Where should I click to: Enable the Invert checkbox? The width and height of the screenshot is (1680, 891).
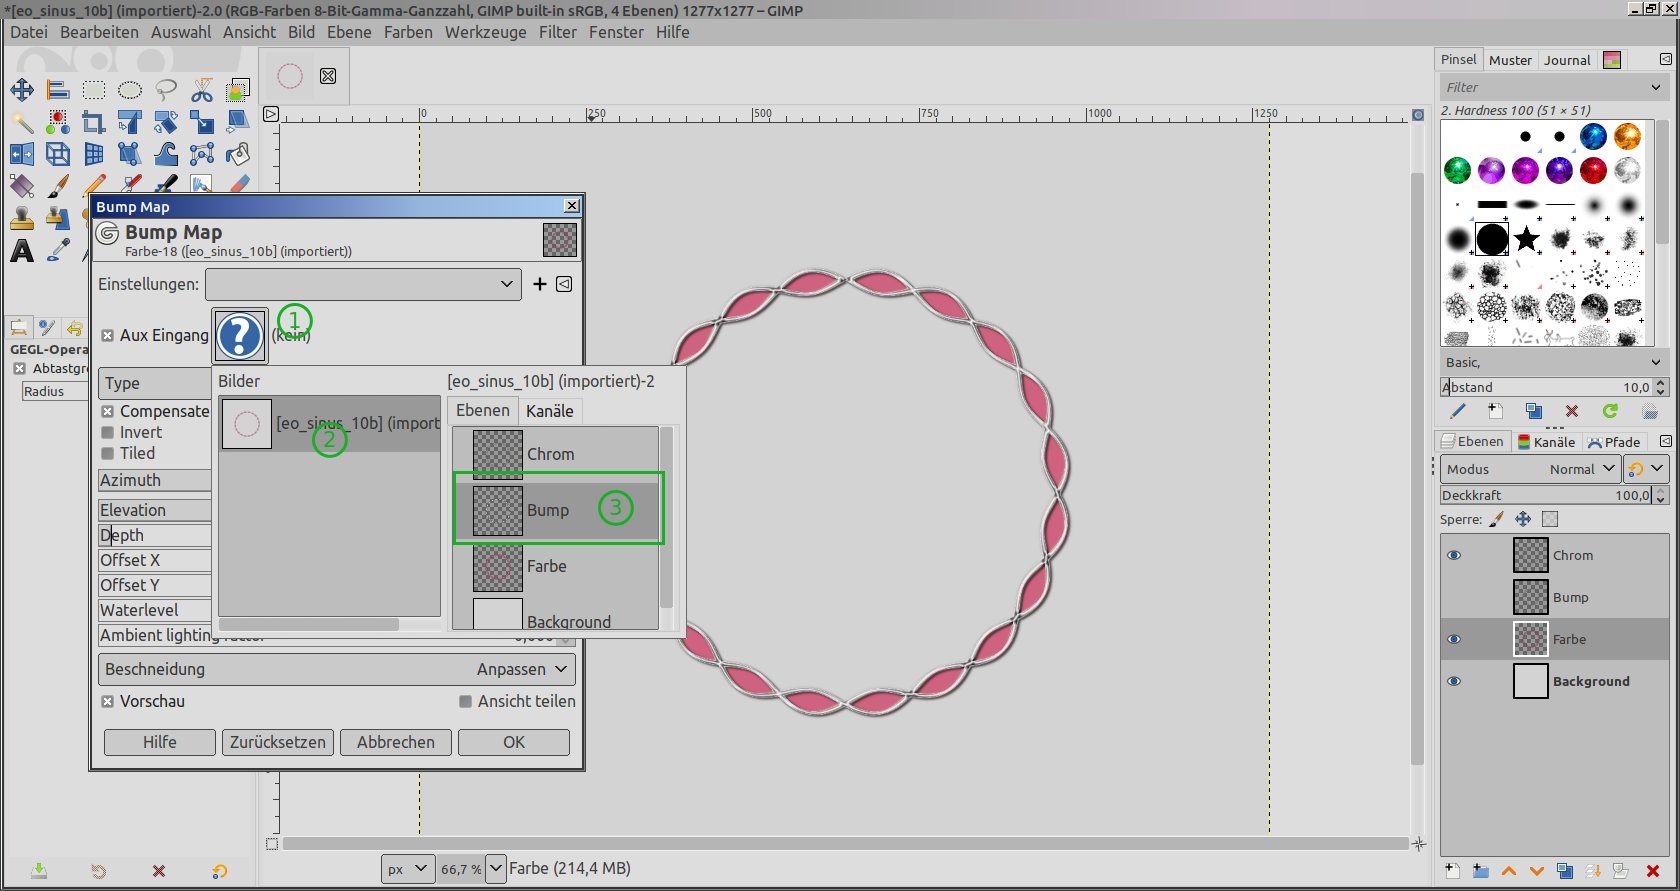[108, 433]
